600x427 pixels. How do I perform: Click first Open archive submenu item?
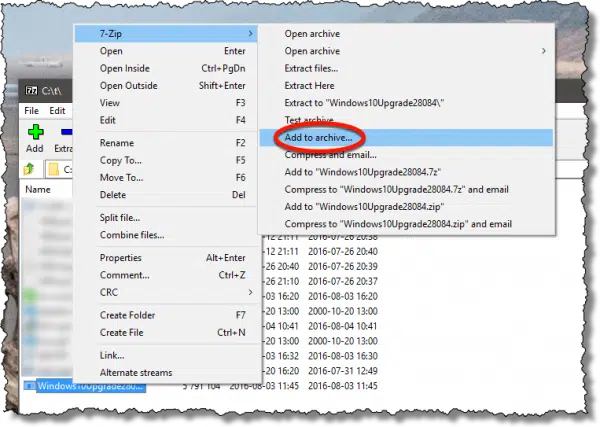(x=406, y=34)
